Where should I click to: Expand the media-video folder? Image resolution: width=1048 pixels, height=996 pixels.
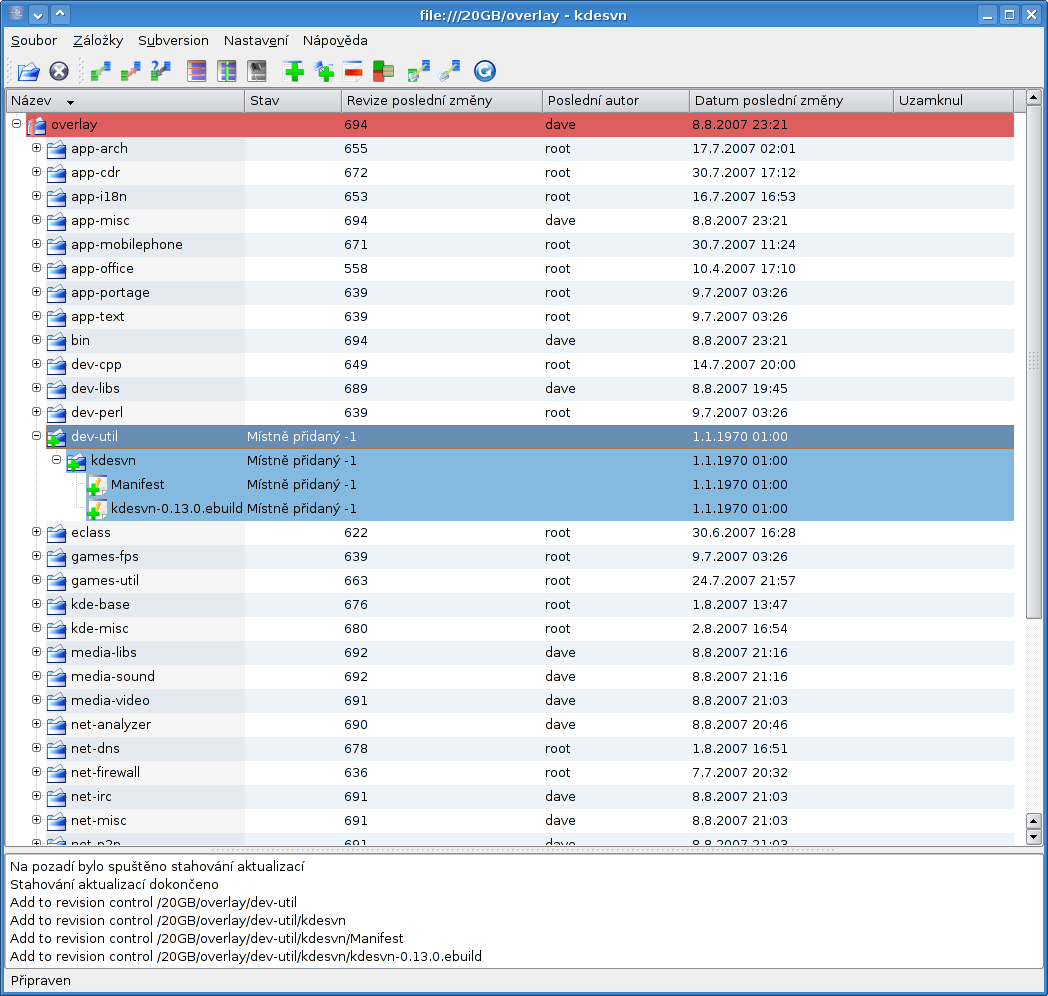click(37, 700)
